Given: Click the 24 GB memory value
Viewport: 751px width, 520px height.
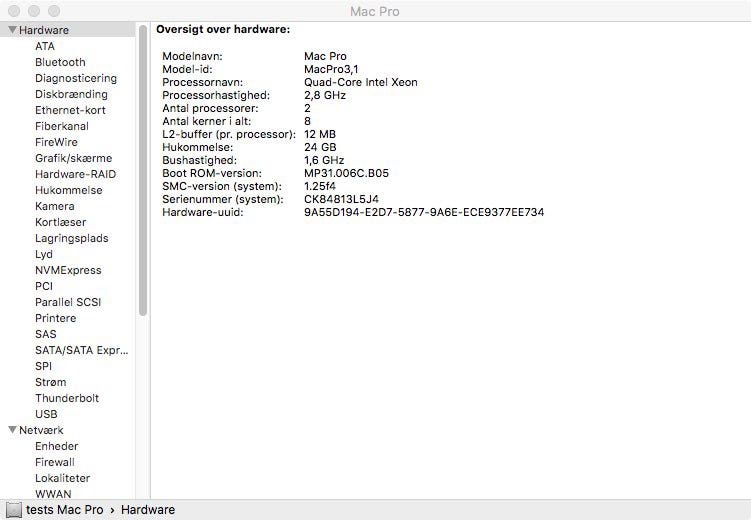Looking at the screenshot, I should [x=320, y=147].
